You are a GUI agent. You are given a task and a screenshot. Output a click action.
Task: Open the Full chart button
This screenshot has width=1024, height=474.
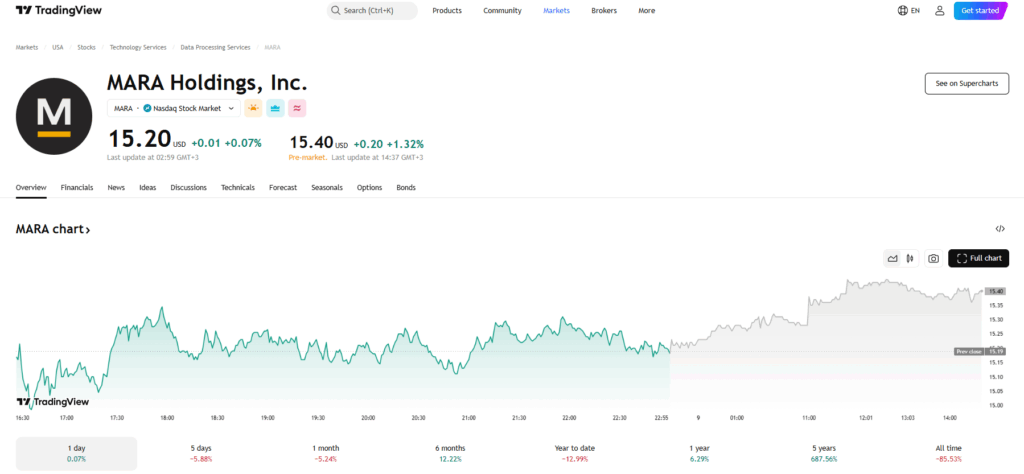click(978, 259)
